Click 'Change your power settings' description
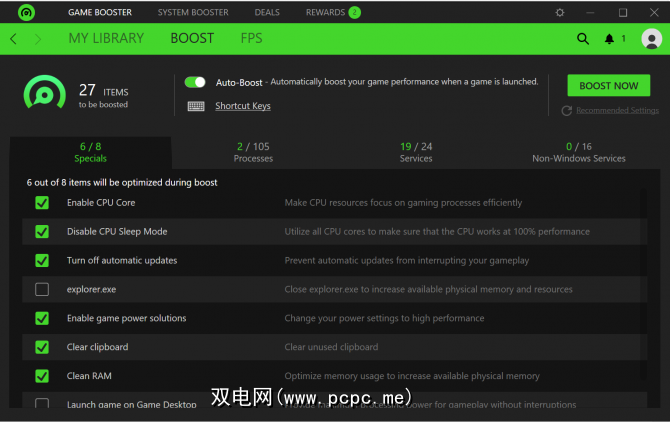The width and height of the screenshot is (670, 422). pos(384,318)
